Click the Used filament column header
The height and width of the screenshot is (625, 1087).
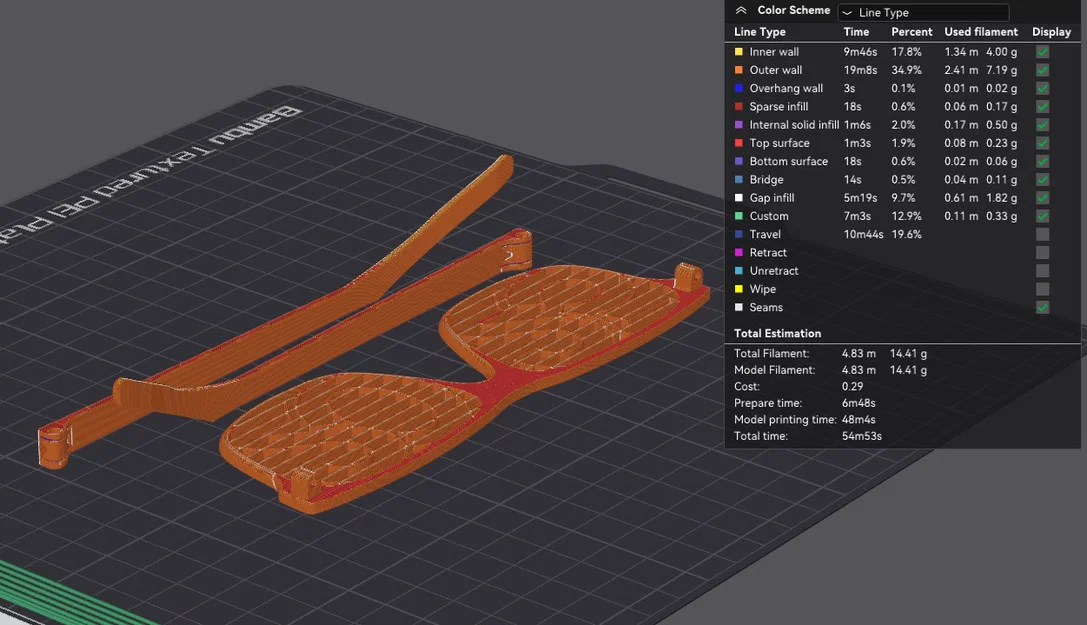(981, 32)
